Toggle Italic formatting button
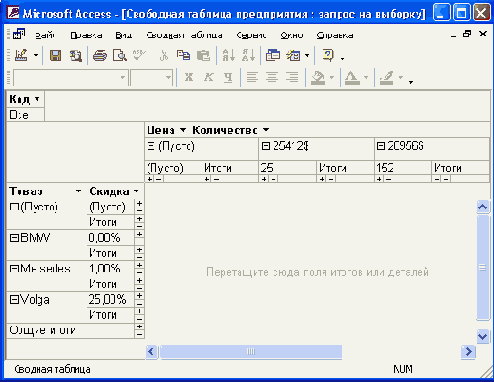Screen dimensions: 494x382 [209, 77]
